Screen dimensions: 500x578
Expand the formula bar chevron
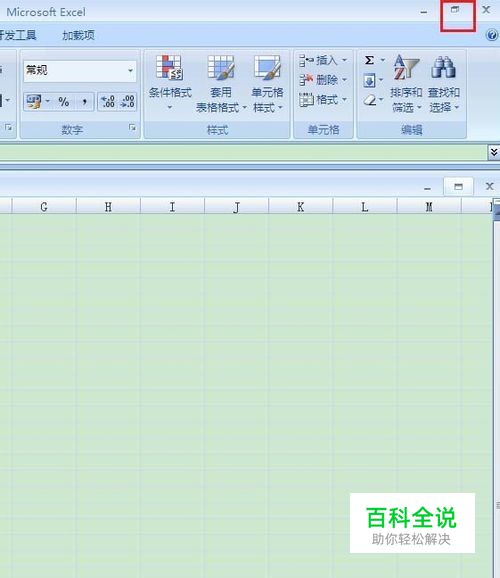point(494,152)
